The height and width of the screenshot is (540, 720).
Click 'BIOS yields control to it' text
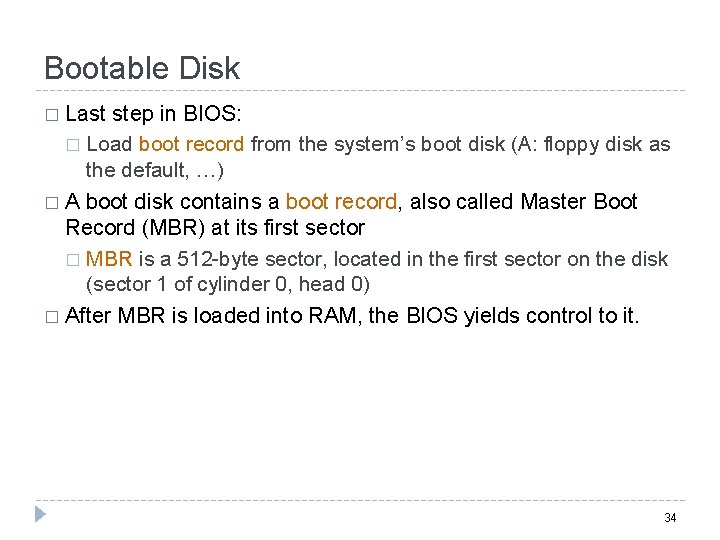pos(523,316)
